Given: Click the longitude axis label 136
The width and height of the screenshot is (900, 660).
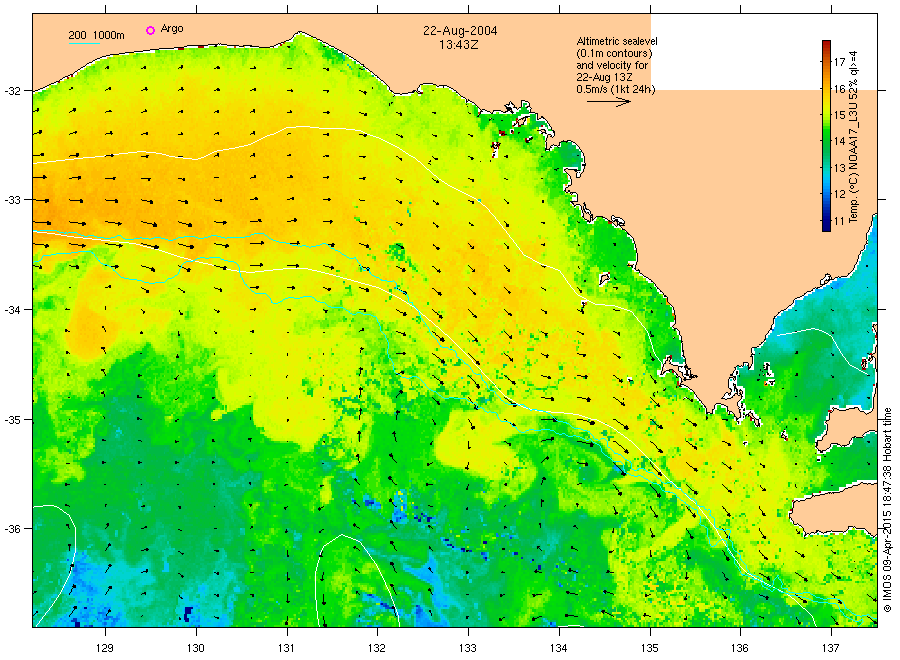Looking at the screenshot, I should (x=740, y=648).
